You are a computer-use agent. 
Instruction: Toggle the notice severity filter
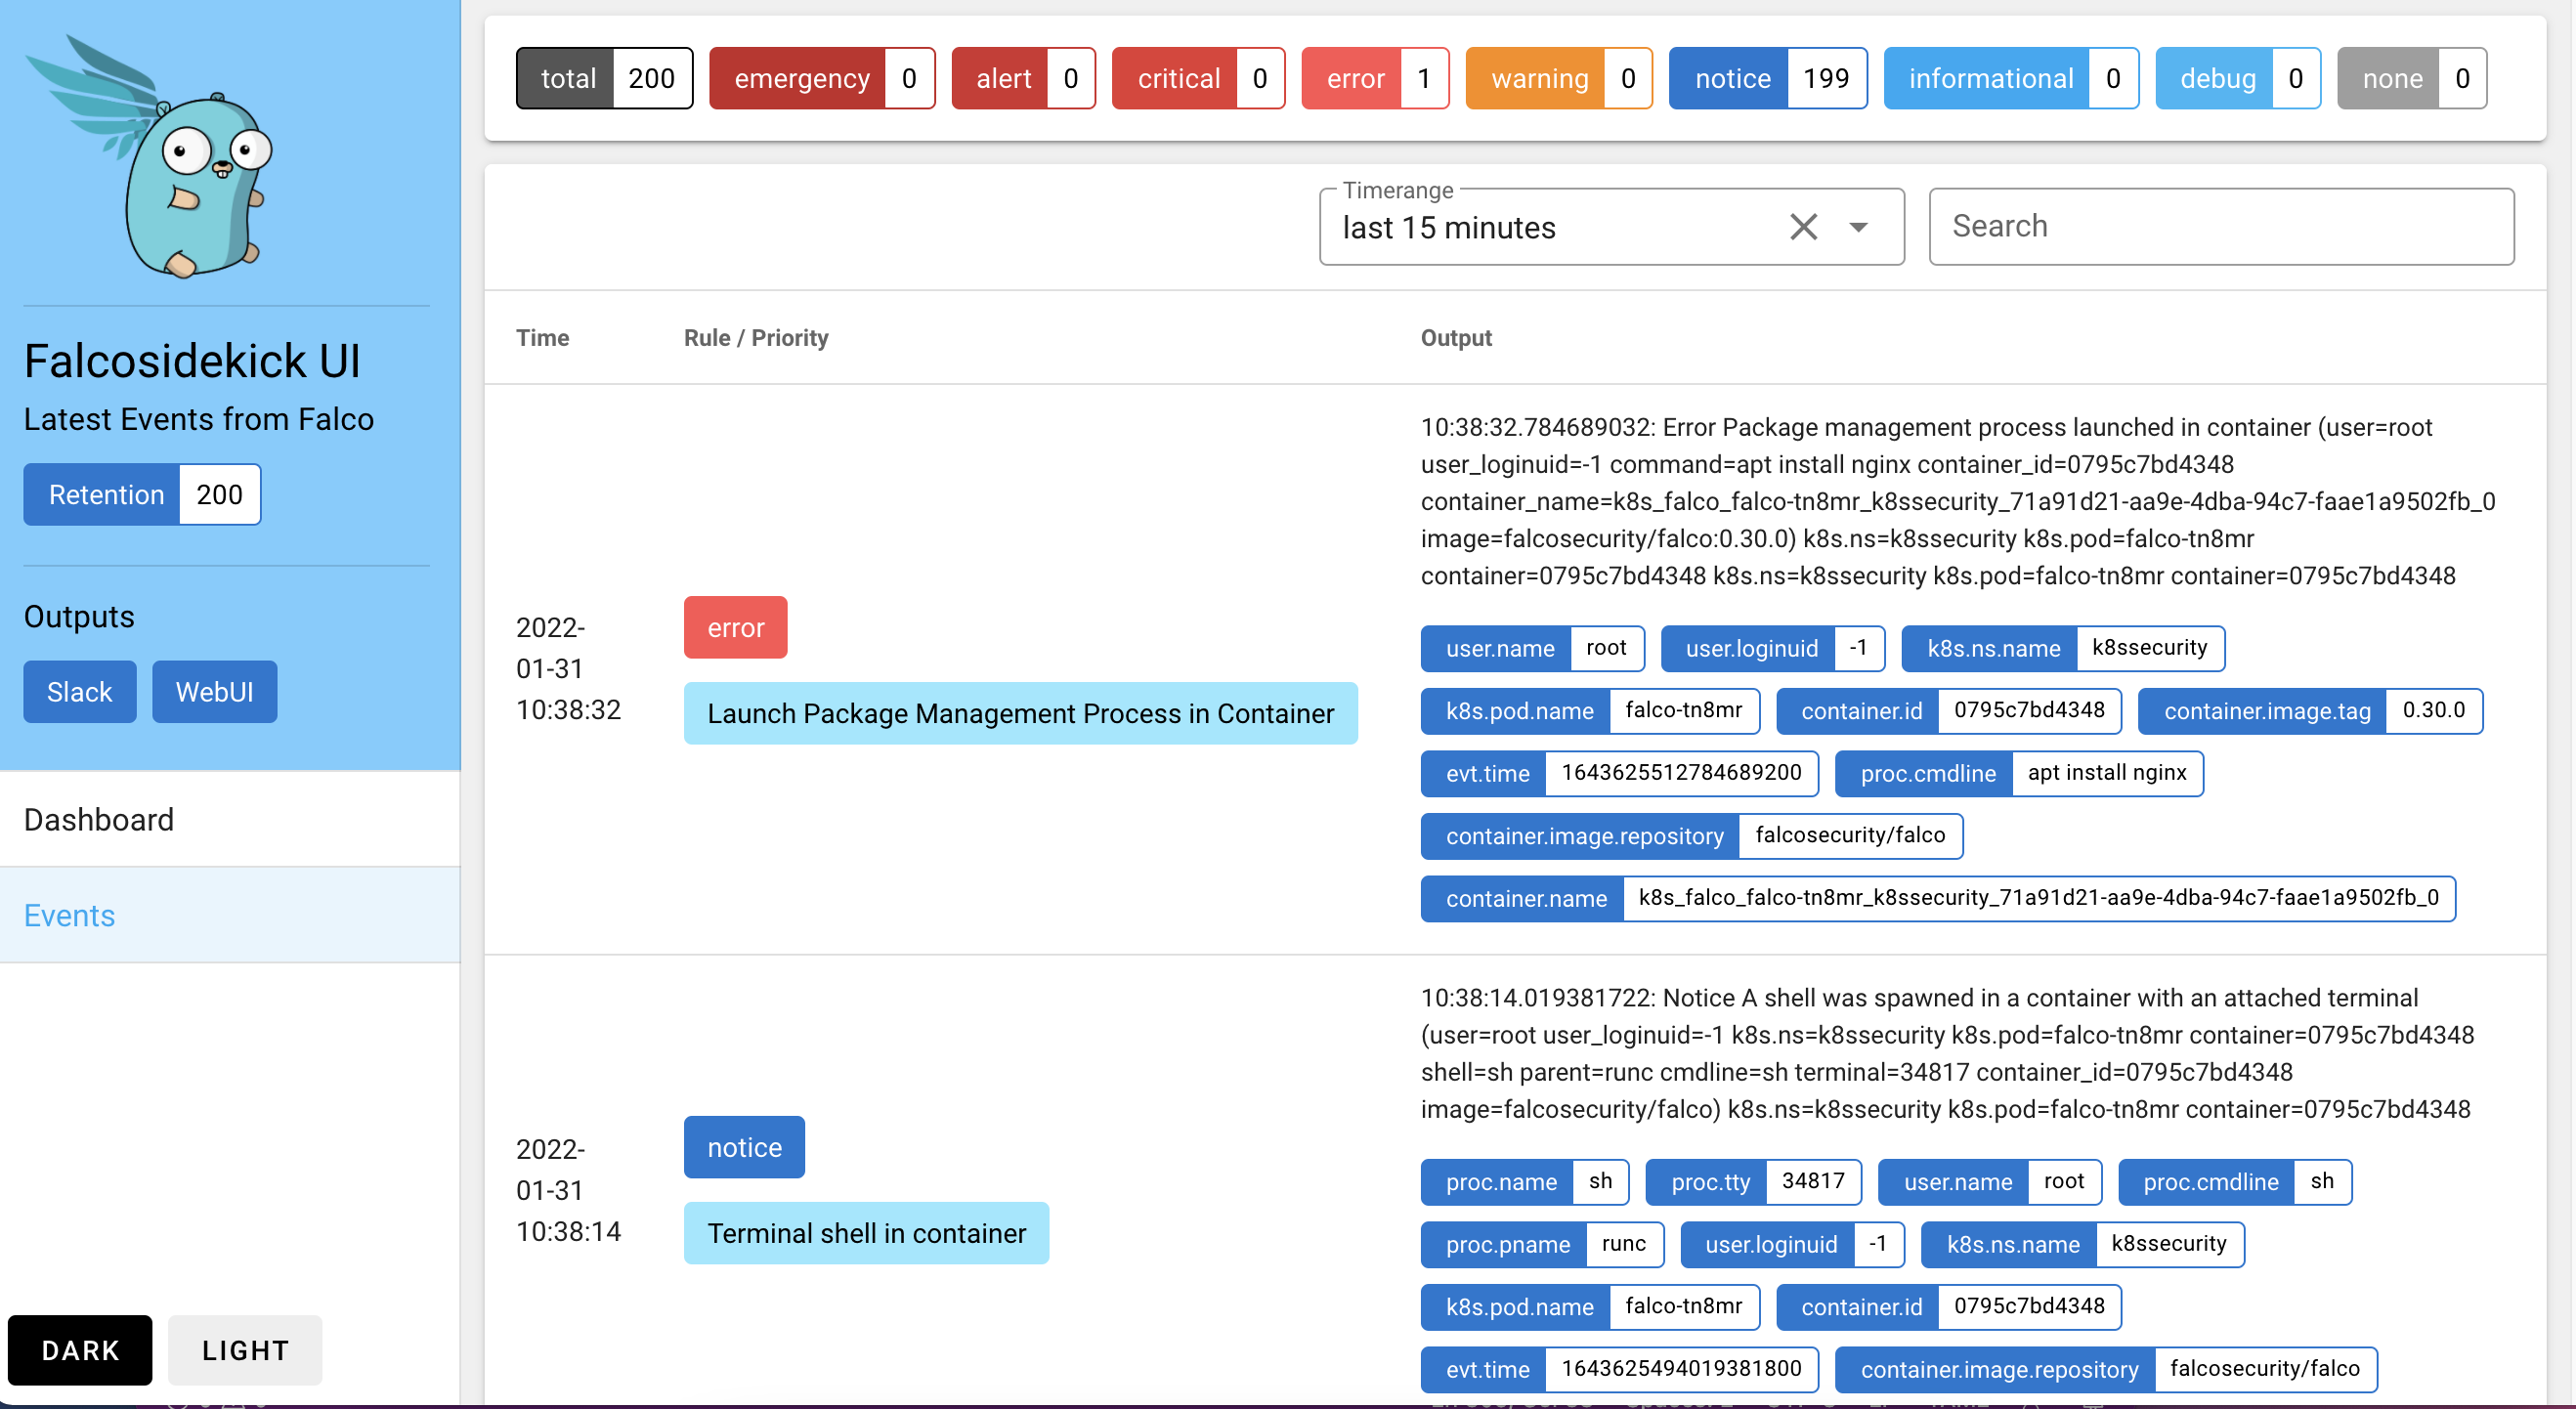[1768, 78]
